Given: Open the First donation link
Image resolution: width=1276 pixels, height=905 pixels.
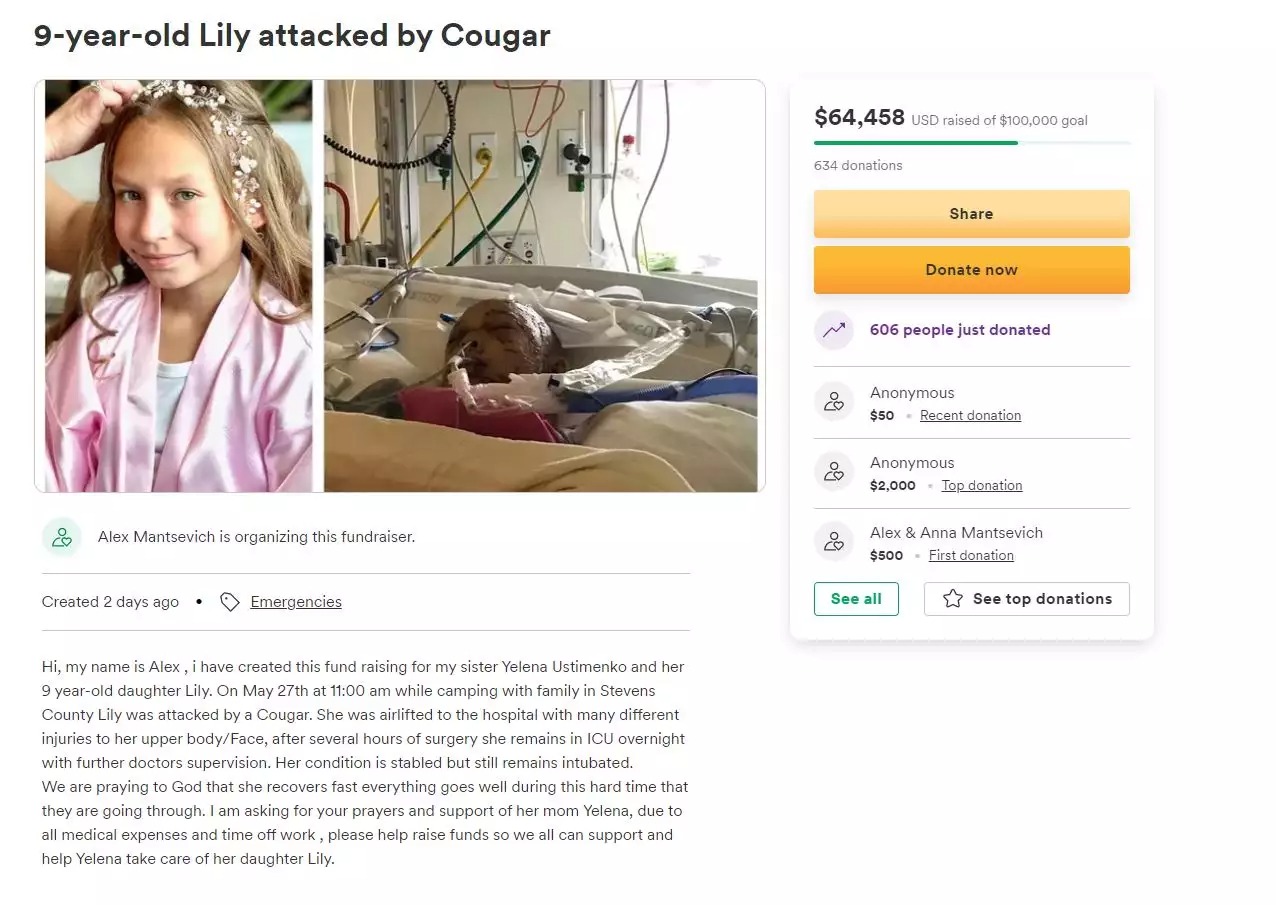Looking at the screenshot, I should pyautogui.click(x=971, y=556).
